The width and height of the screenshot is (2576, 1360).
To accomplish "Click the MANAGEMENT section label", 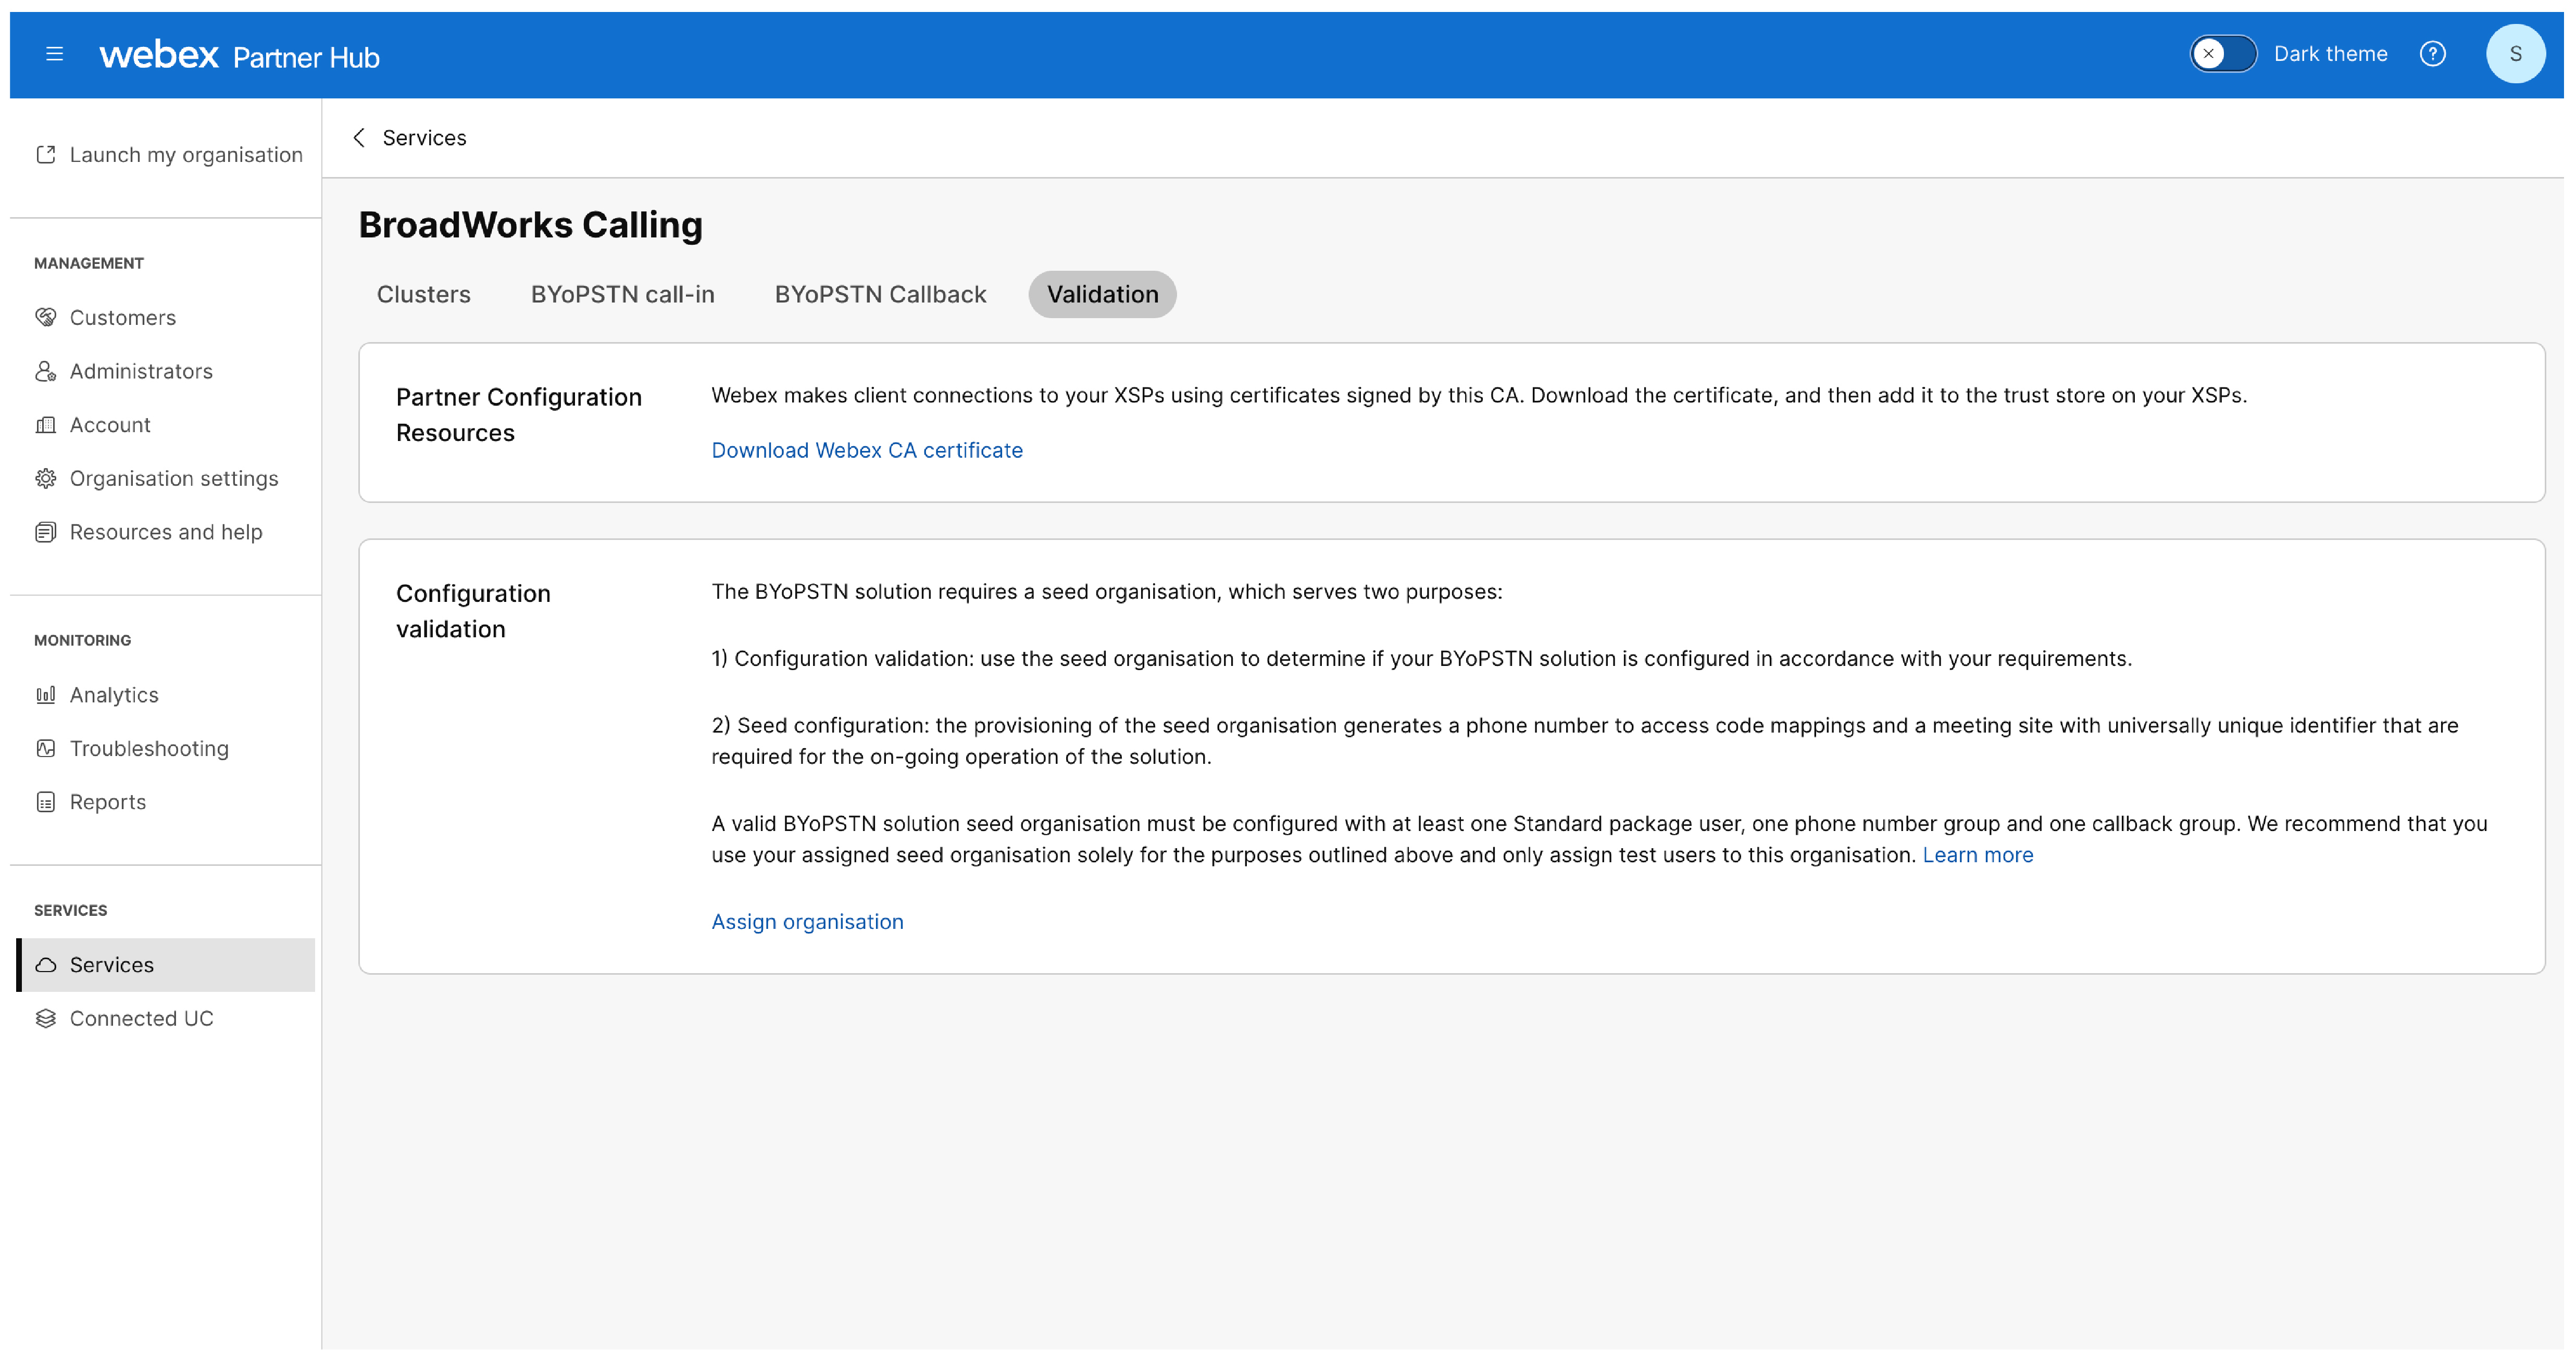I will (x=89, y=264).
